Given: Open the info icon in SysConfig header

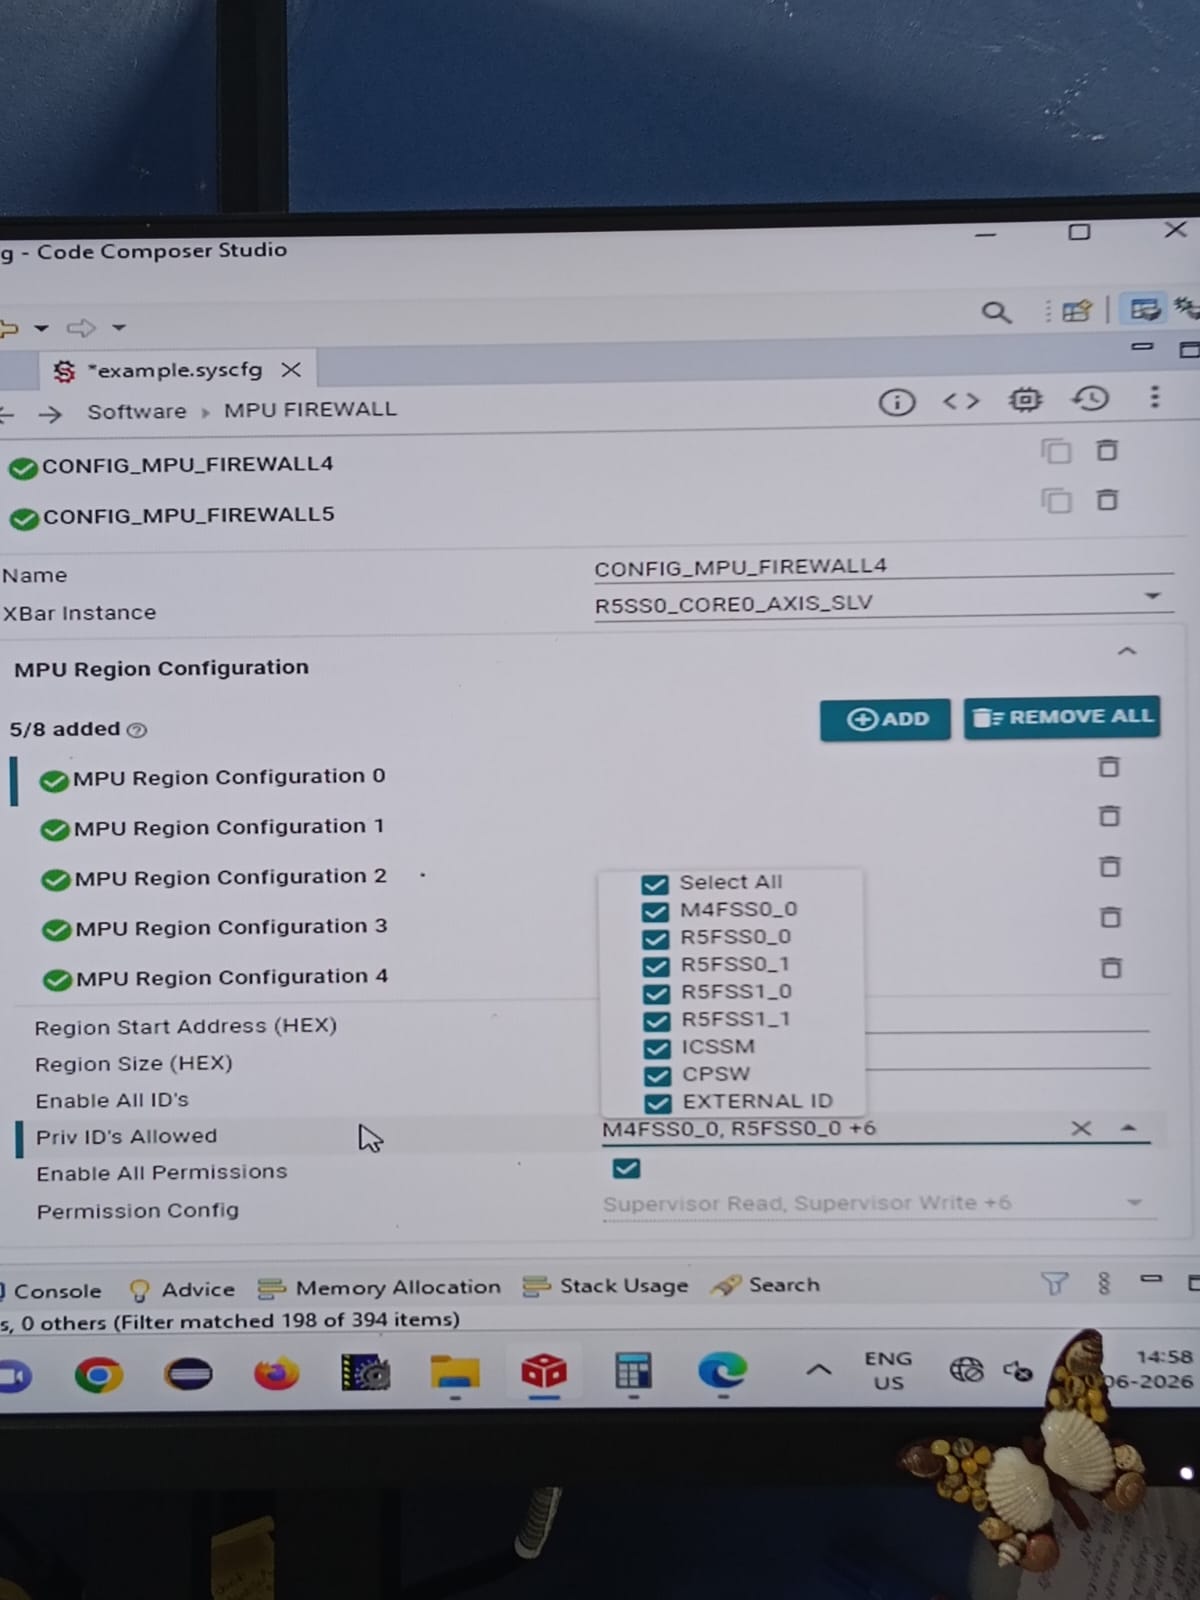Looking at the screenshot, I should pyautogui.click(x=897, y=402).
